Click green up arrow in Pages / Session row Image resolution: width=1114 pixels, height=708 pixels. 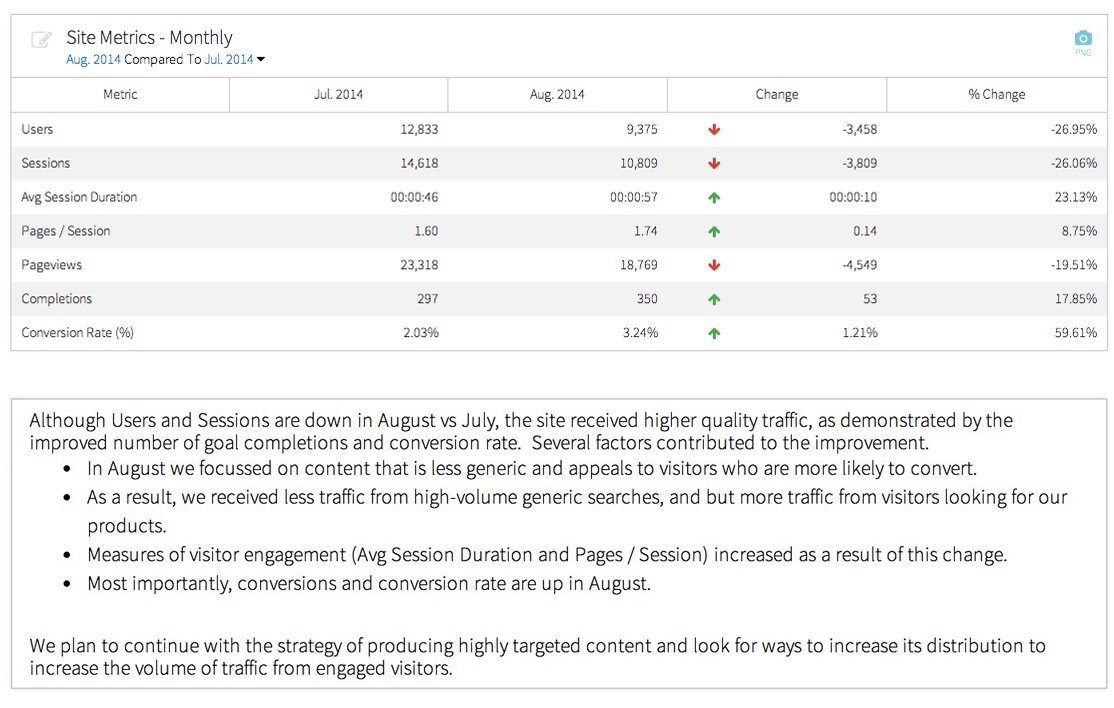pos(714,232)
